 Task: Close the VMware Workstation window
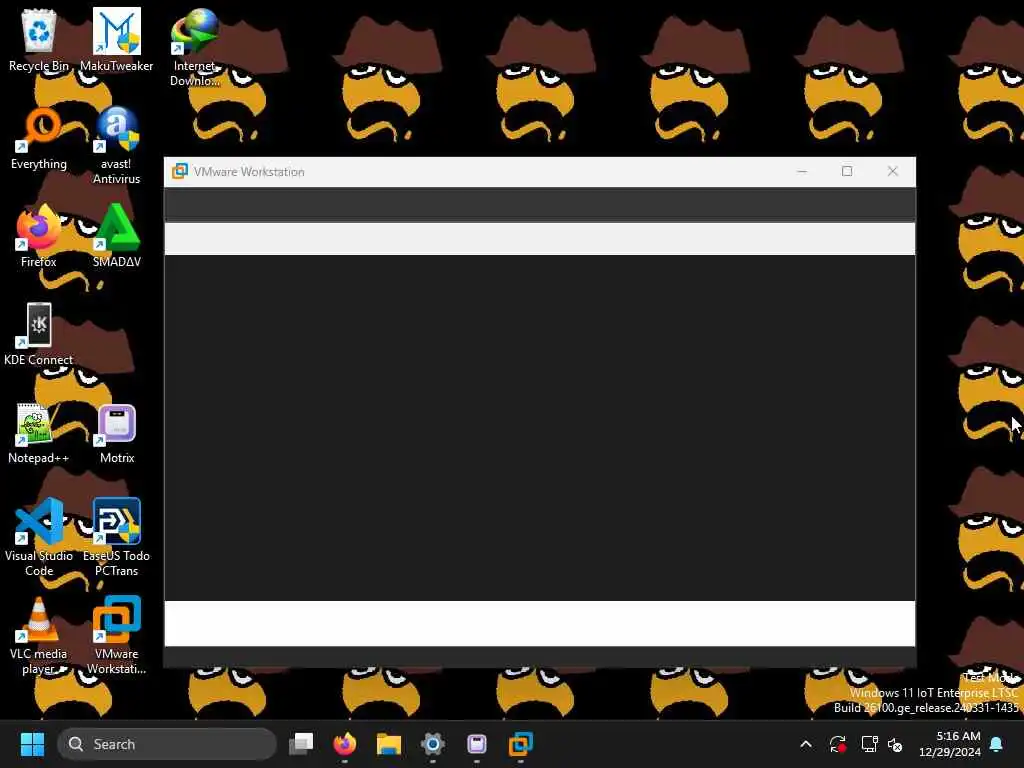893,171
